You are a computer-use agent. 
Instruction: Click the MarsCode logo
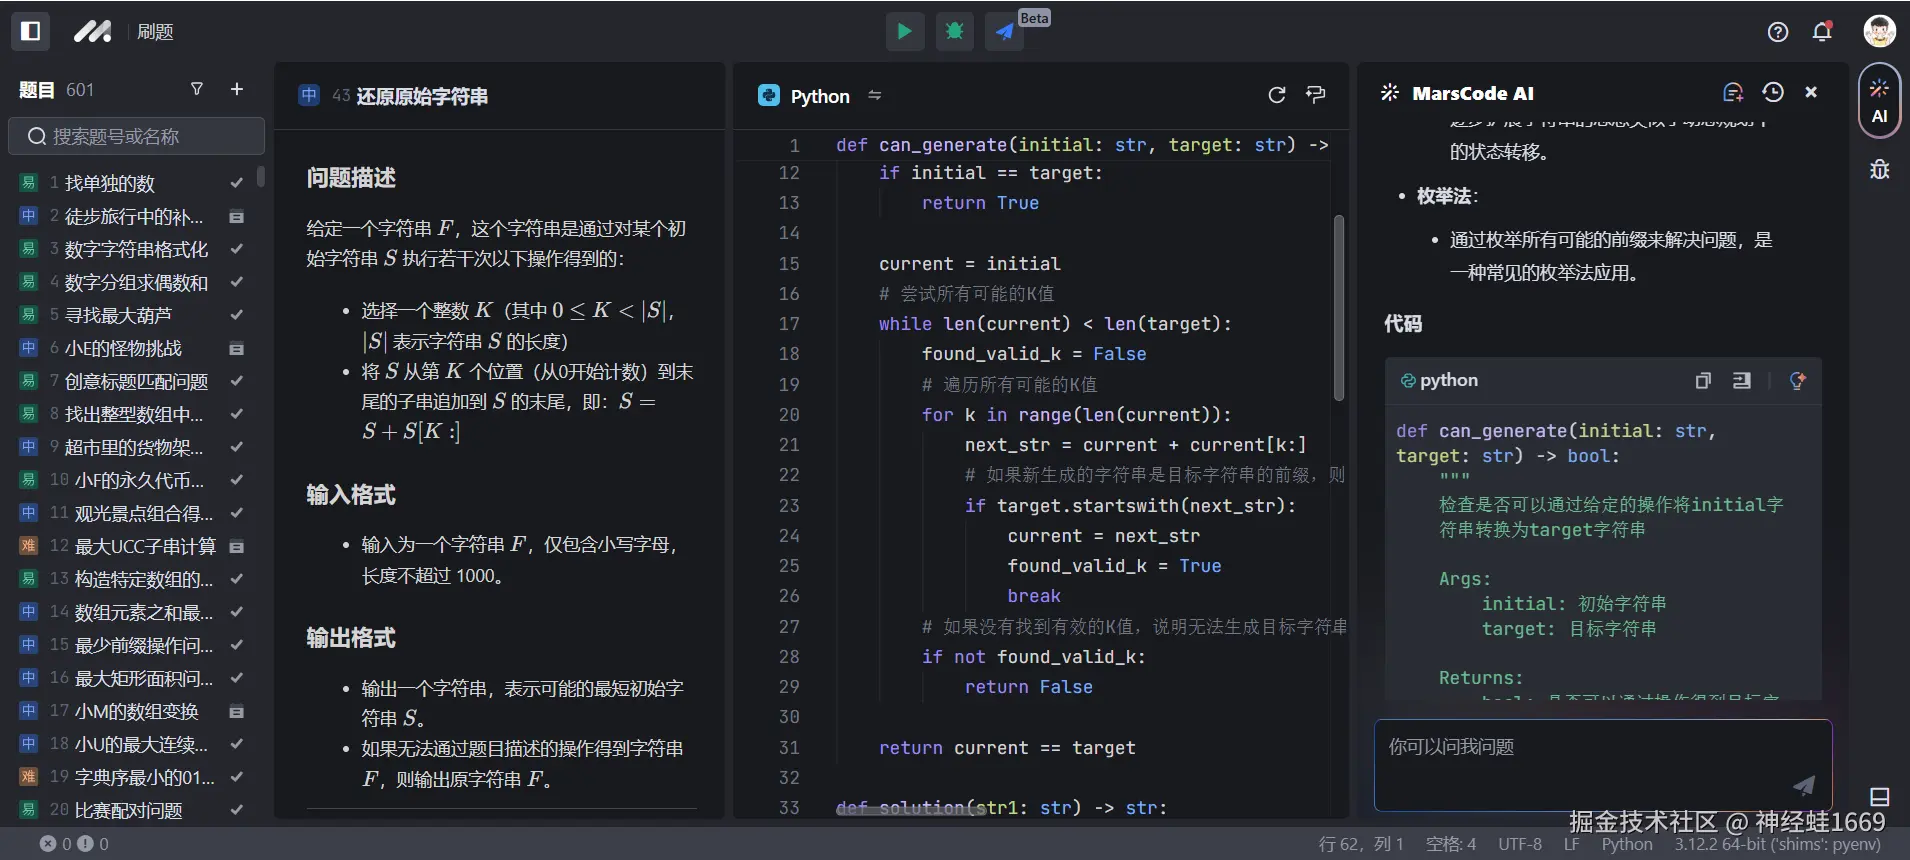point(93,31)
